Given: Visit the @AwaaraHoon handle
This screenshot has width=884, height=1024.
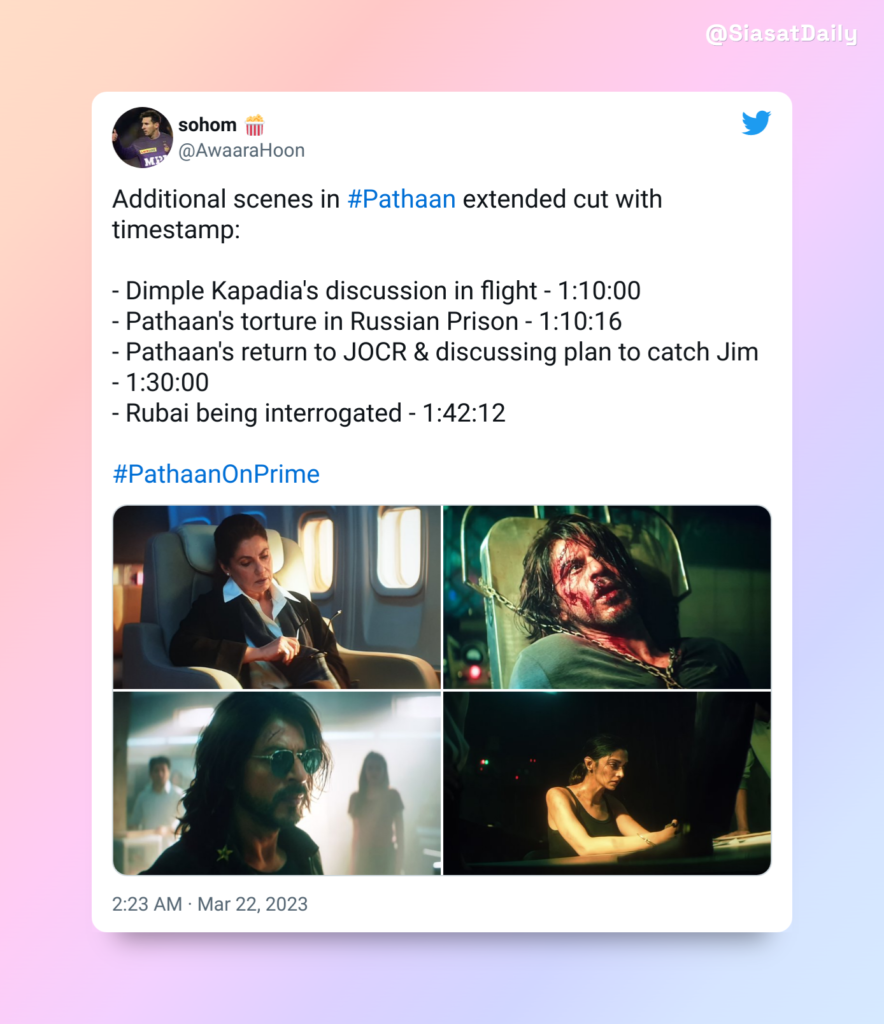Looking at the screenshot, I should click(242, 151).
